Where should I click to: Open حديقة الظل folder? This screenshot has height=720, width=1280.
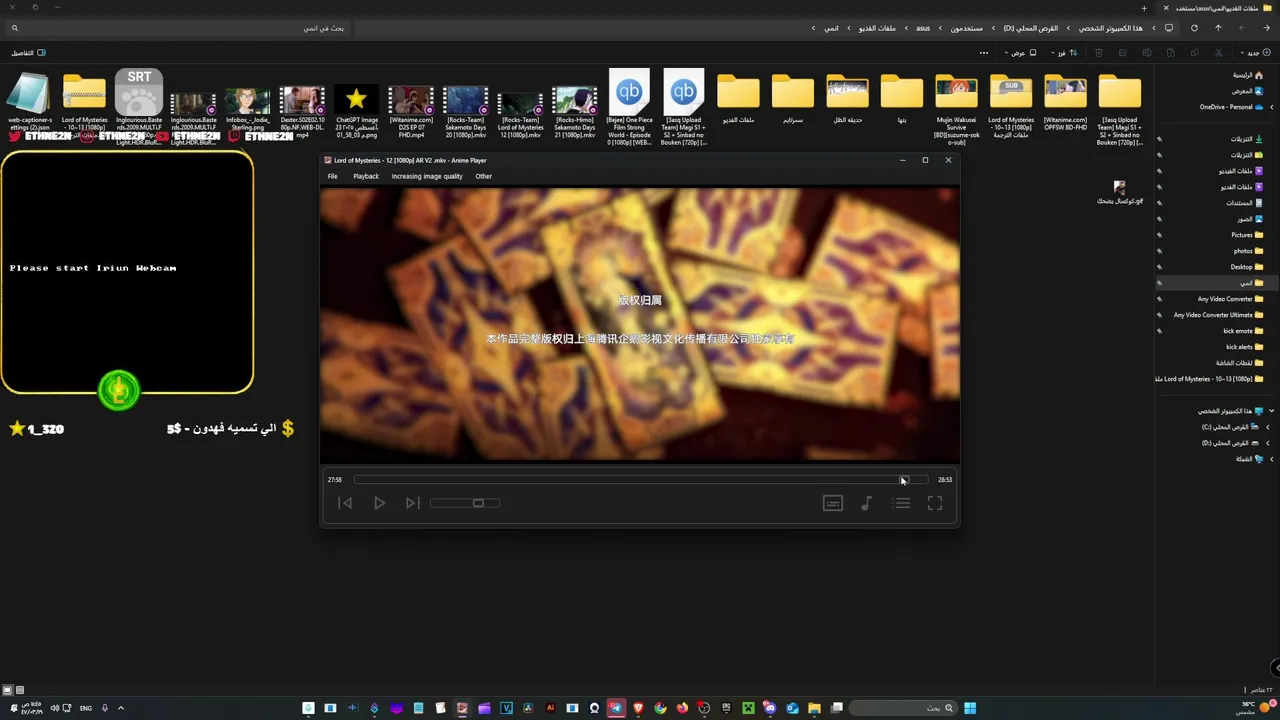847,98
